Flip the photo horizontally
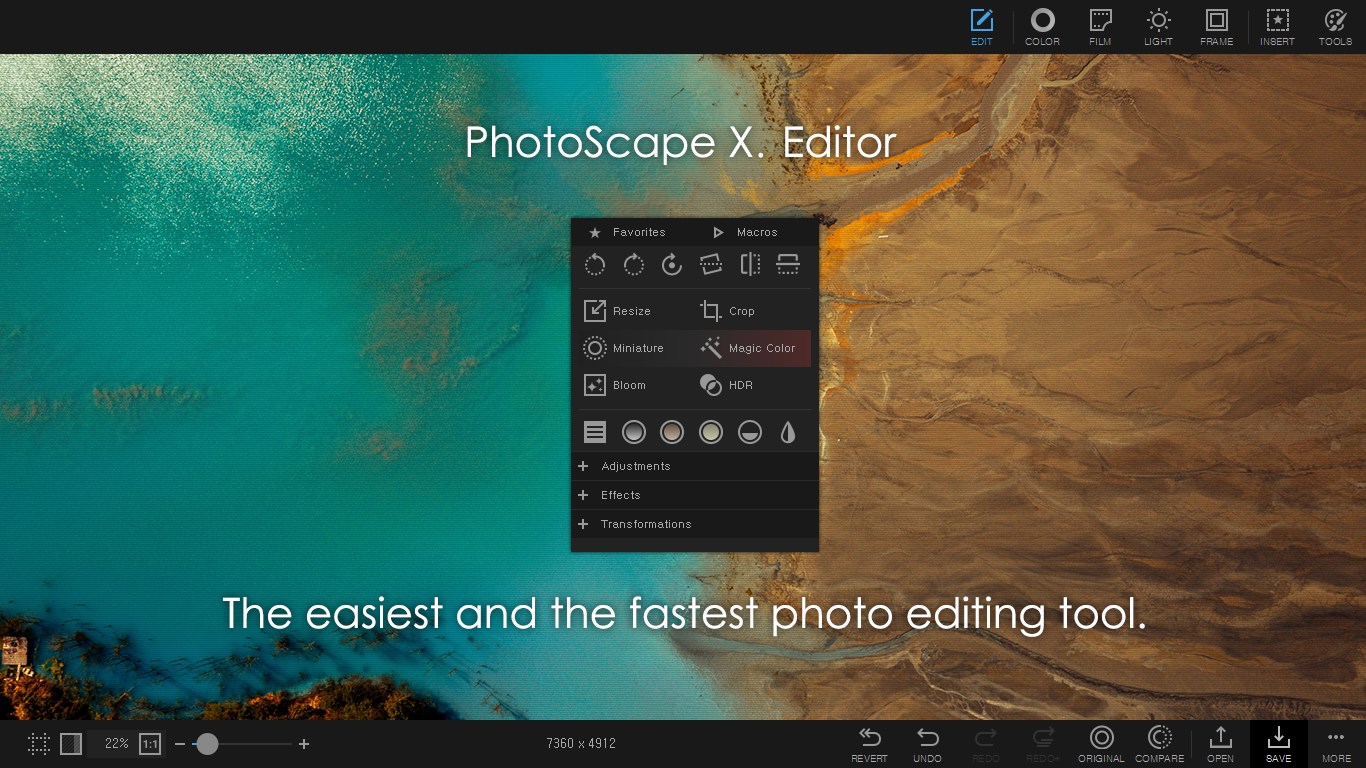The width and height of the screenshot is (1366, 768). [x=750, y=264]
